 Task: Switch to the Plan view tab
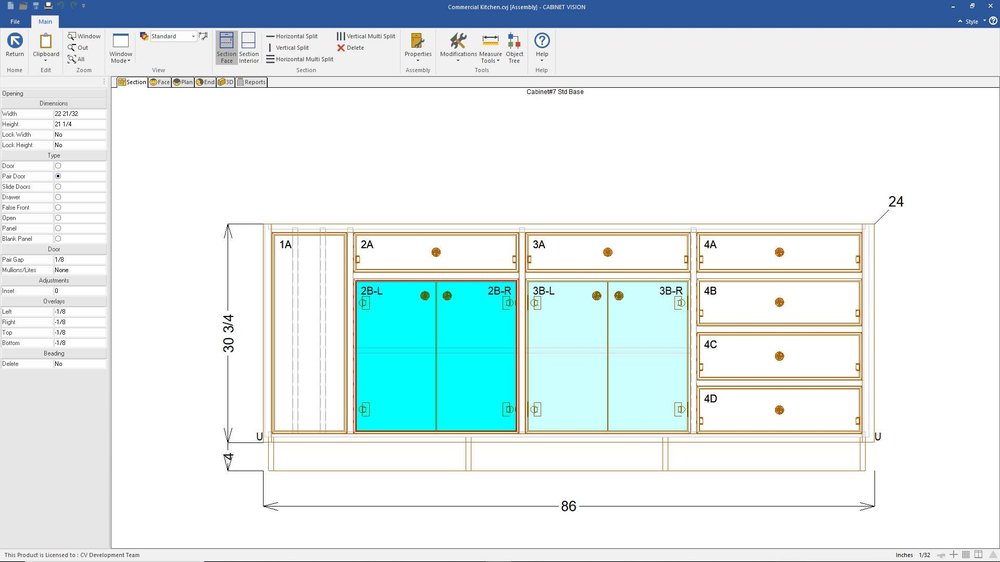click(182, 82)
